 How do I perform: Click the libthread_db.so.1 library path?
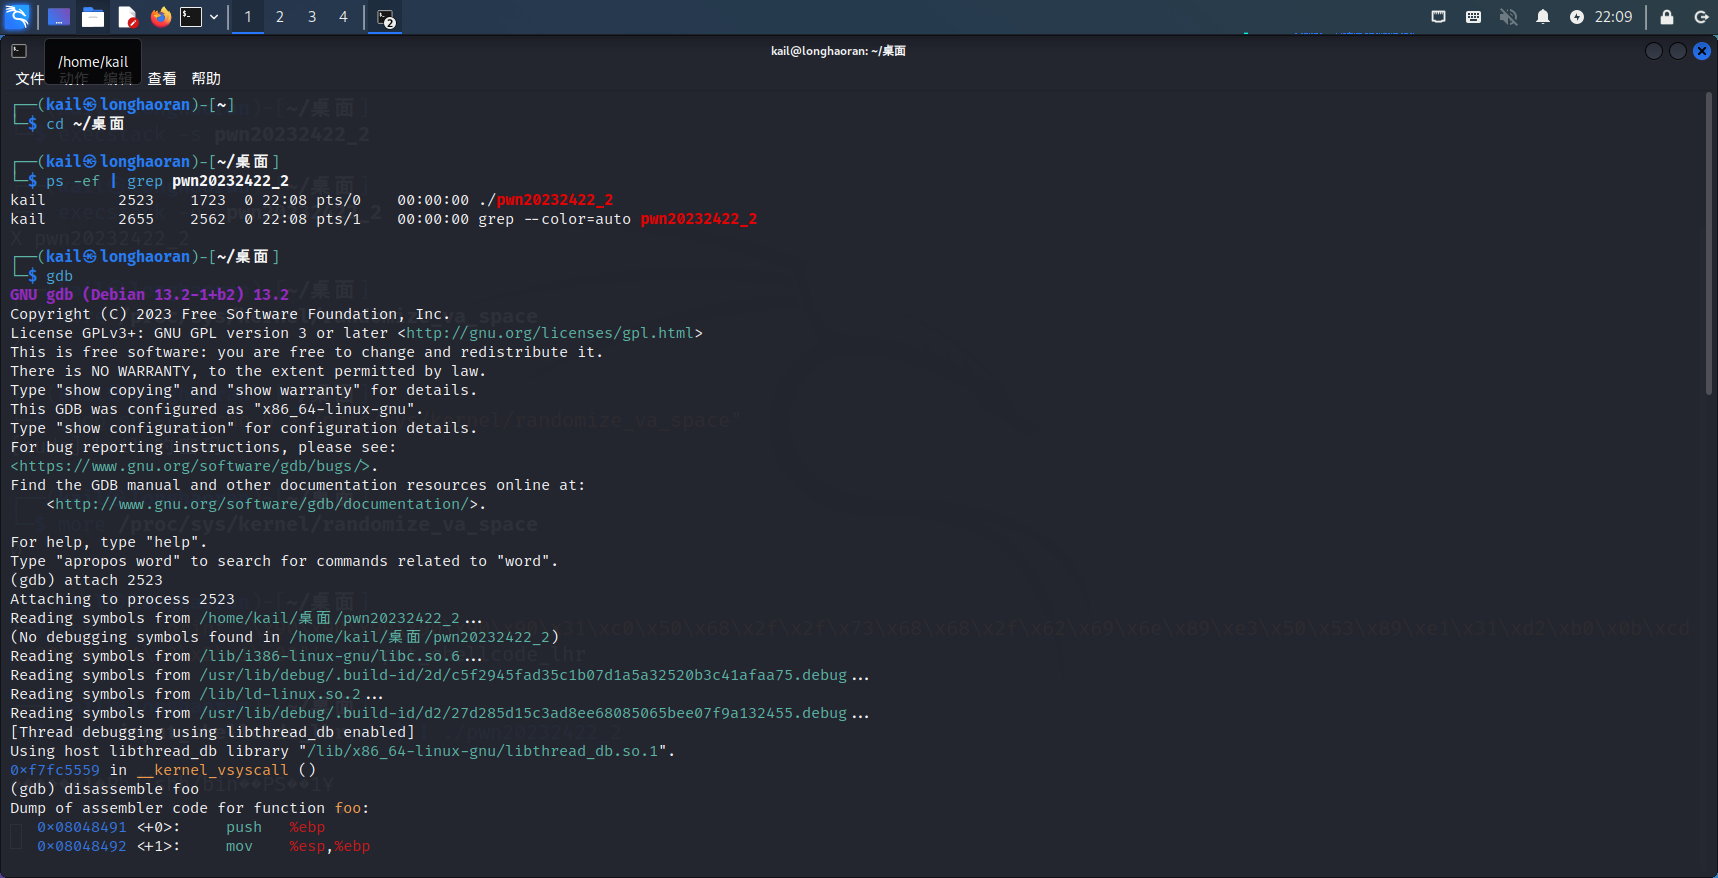point(483,751)
